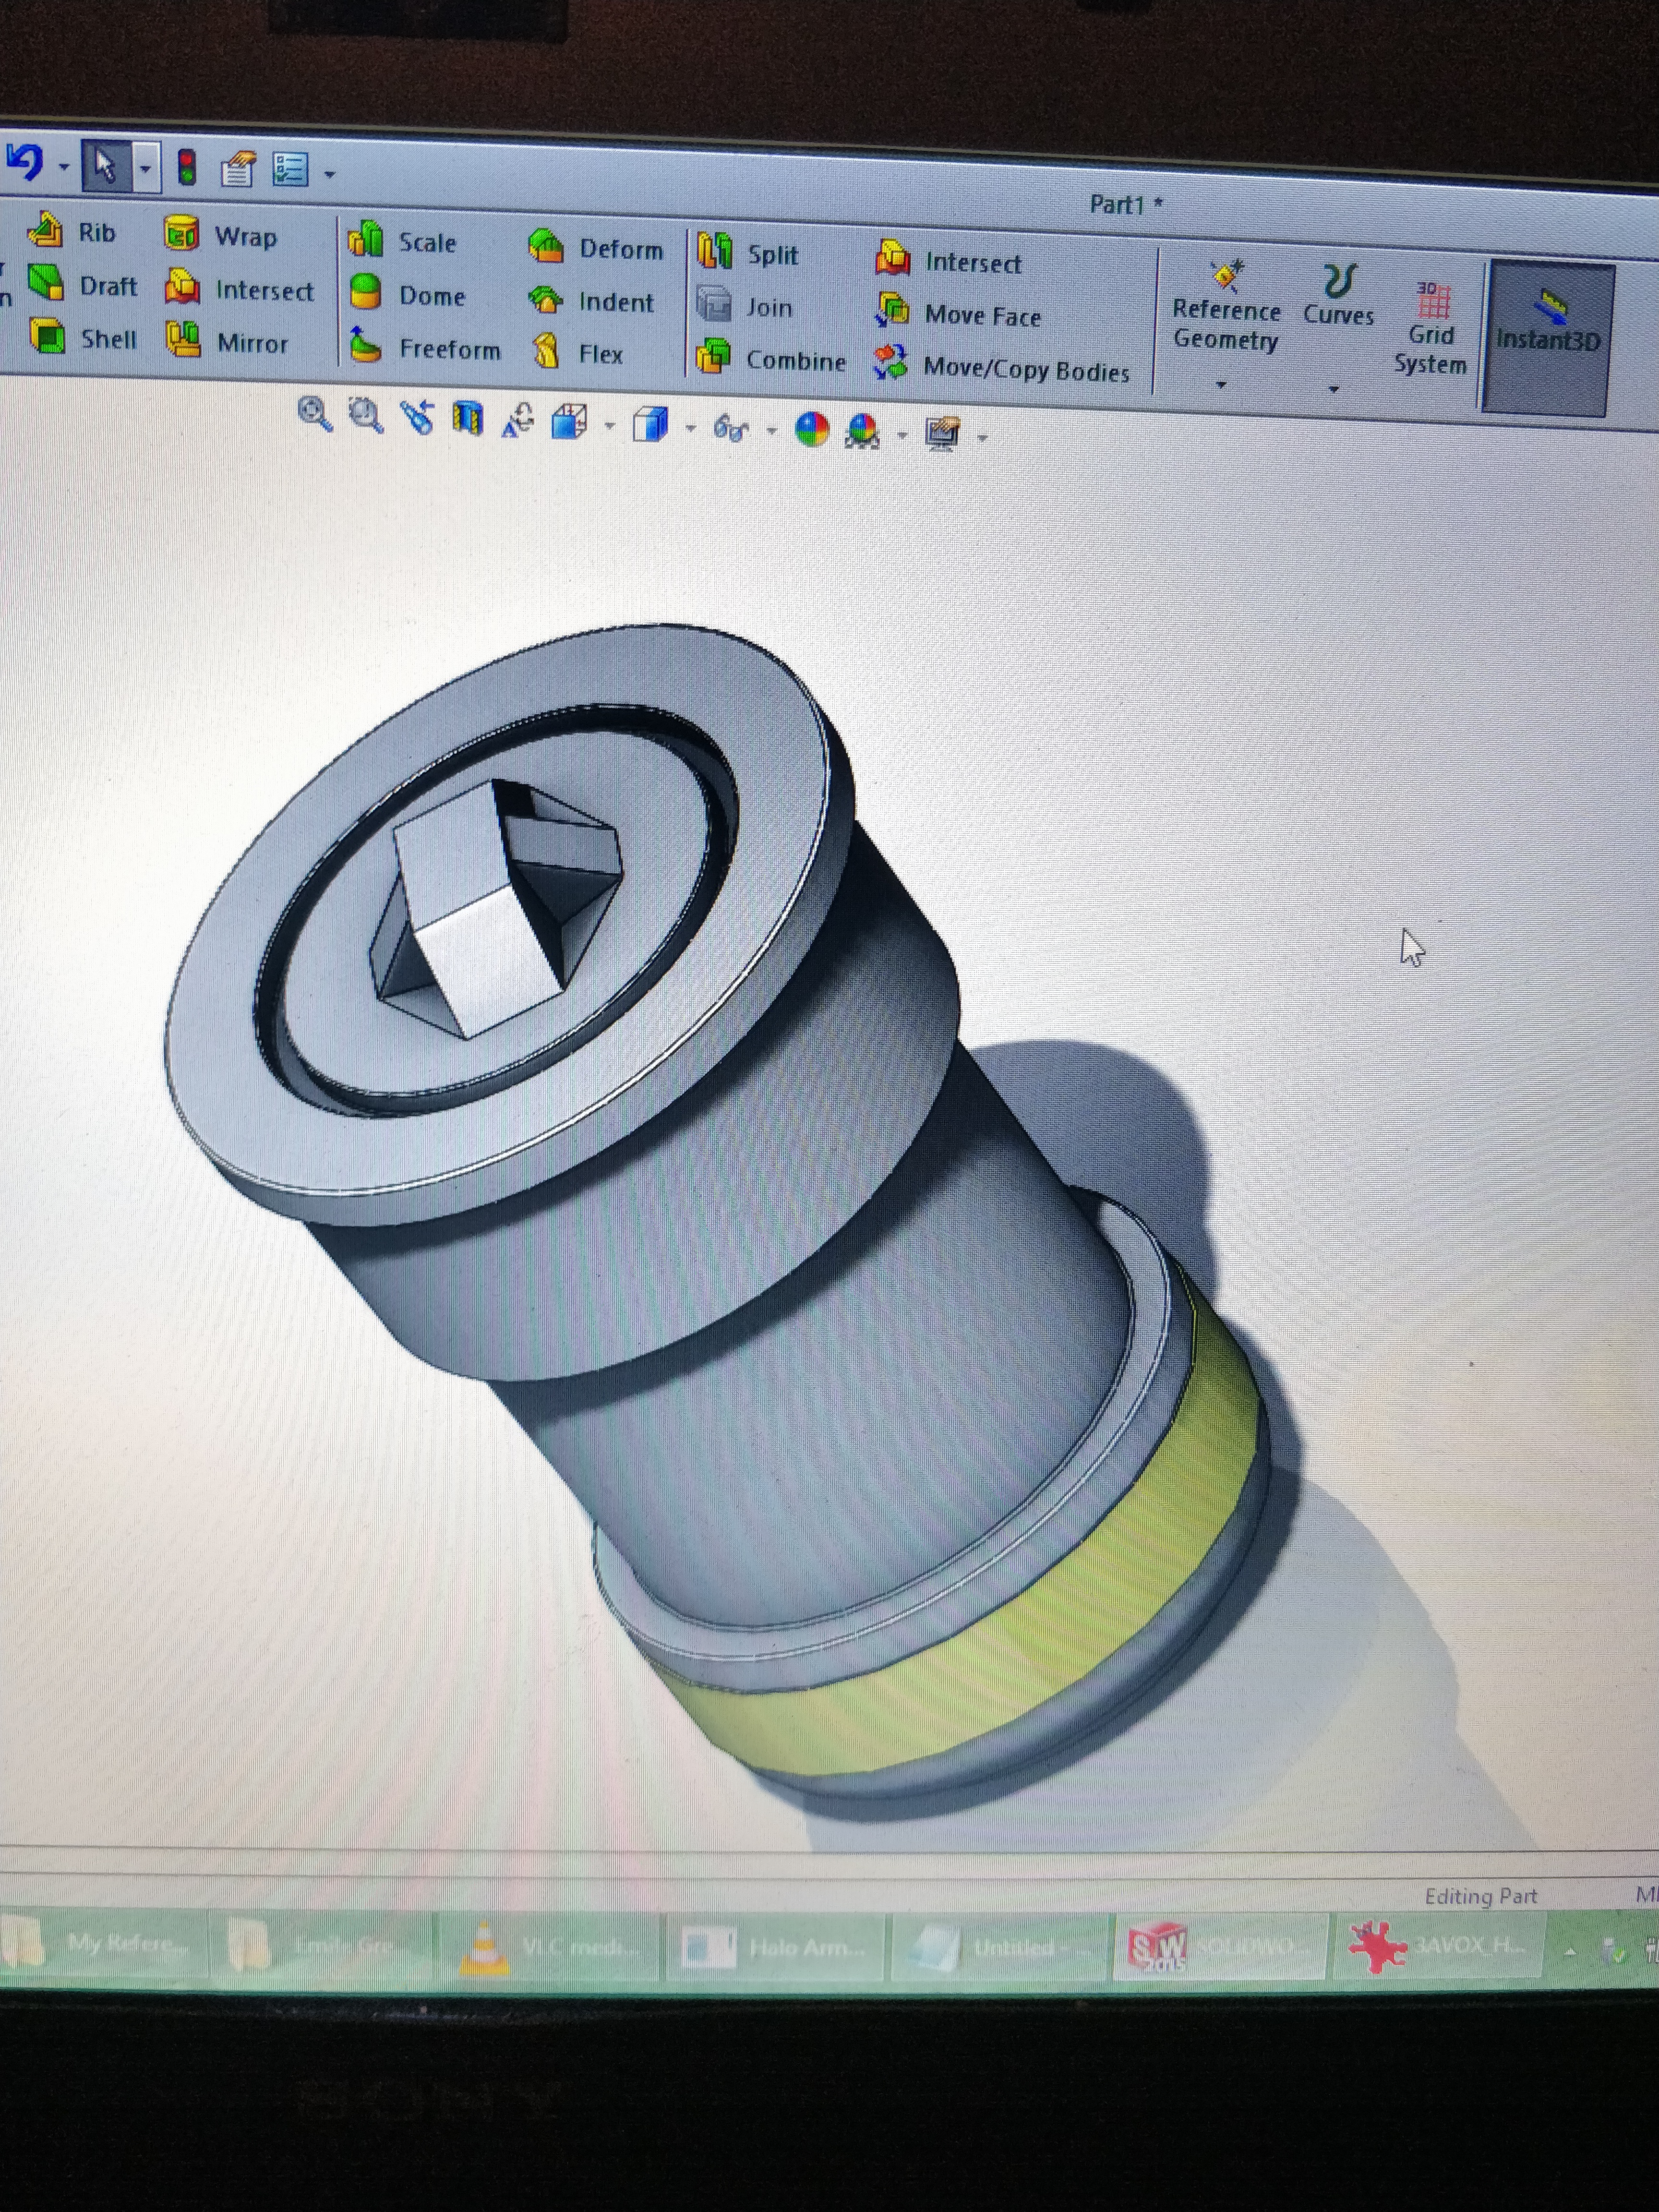Expand the View Settings dropdown arrow
Viewport: 1659px width, 2212px height.
pyautogui.click(x=983, y=438)
